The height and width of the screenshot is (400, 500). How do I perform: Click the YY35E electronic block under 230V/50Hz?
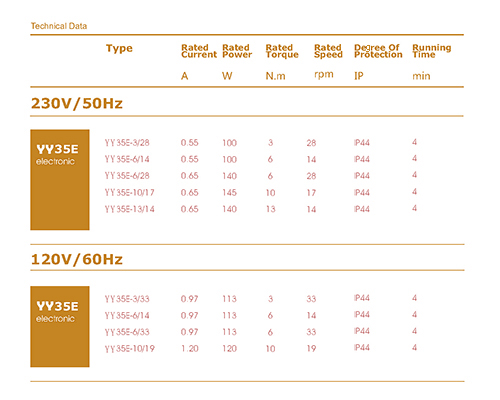pos(60,180)
